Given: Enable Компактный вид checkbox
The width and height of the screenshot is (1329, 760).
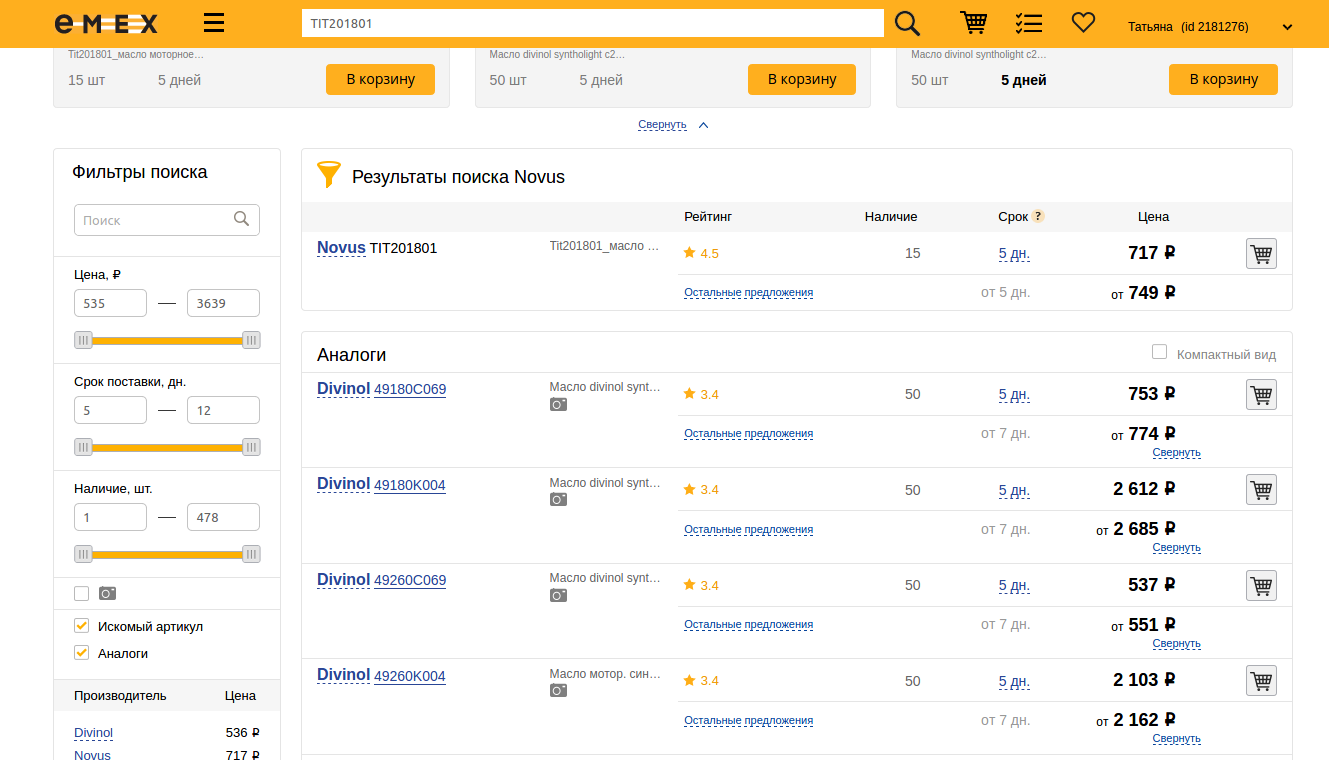Looking at the screenshot, I should point(1160,352).
